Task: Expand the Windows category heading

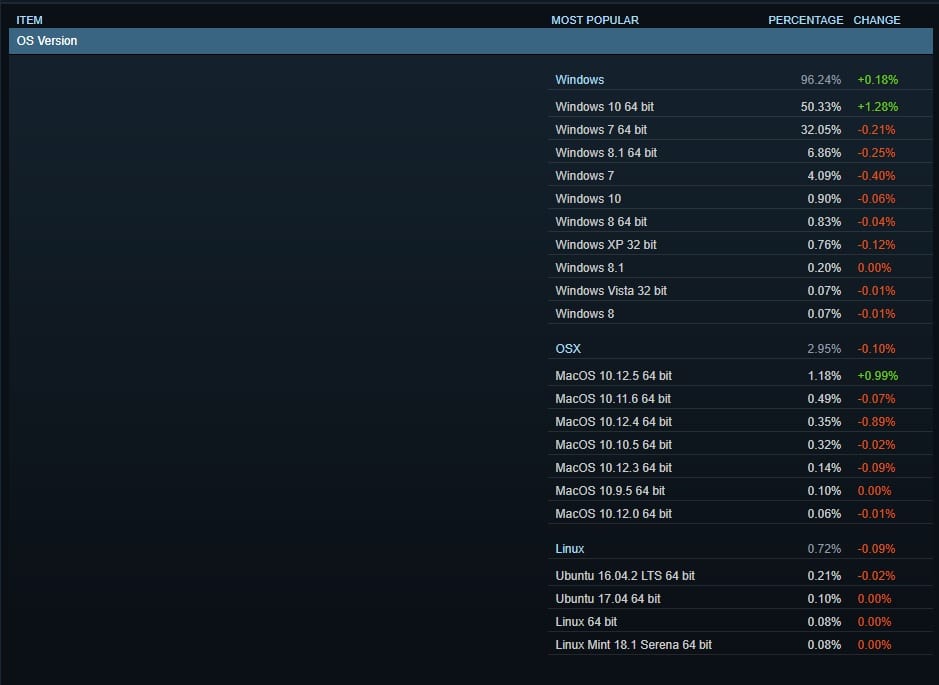Action: (580, 80)
